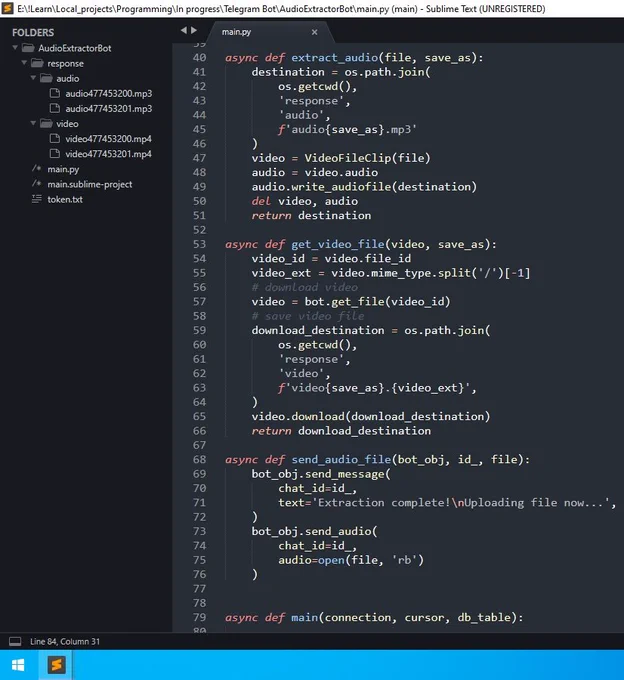624x680 pixels.
Task: Open token.txt in the sidebar
Action: pos(65,199)
